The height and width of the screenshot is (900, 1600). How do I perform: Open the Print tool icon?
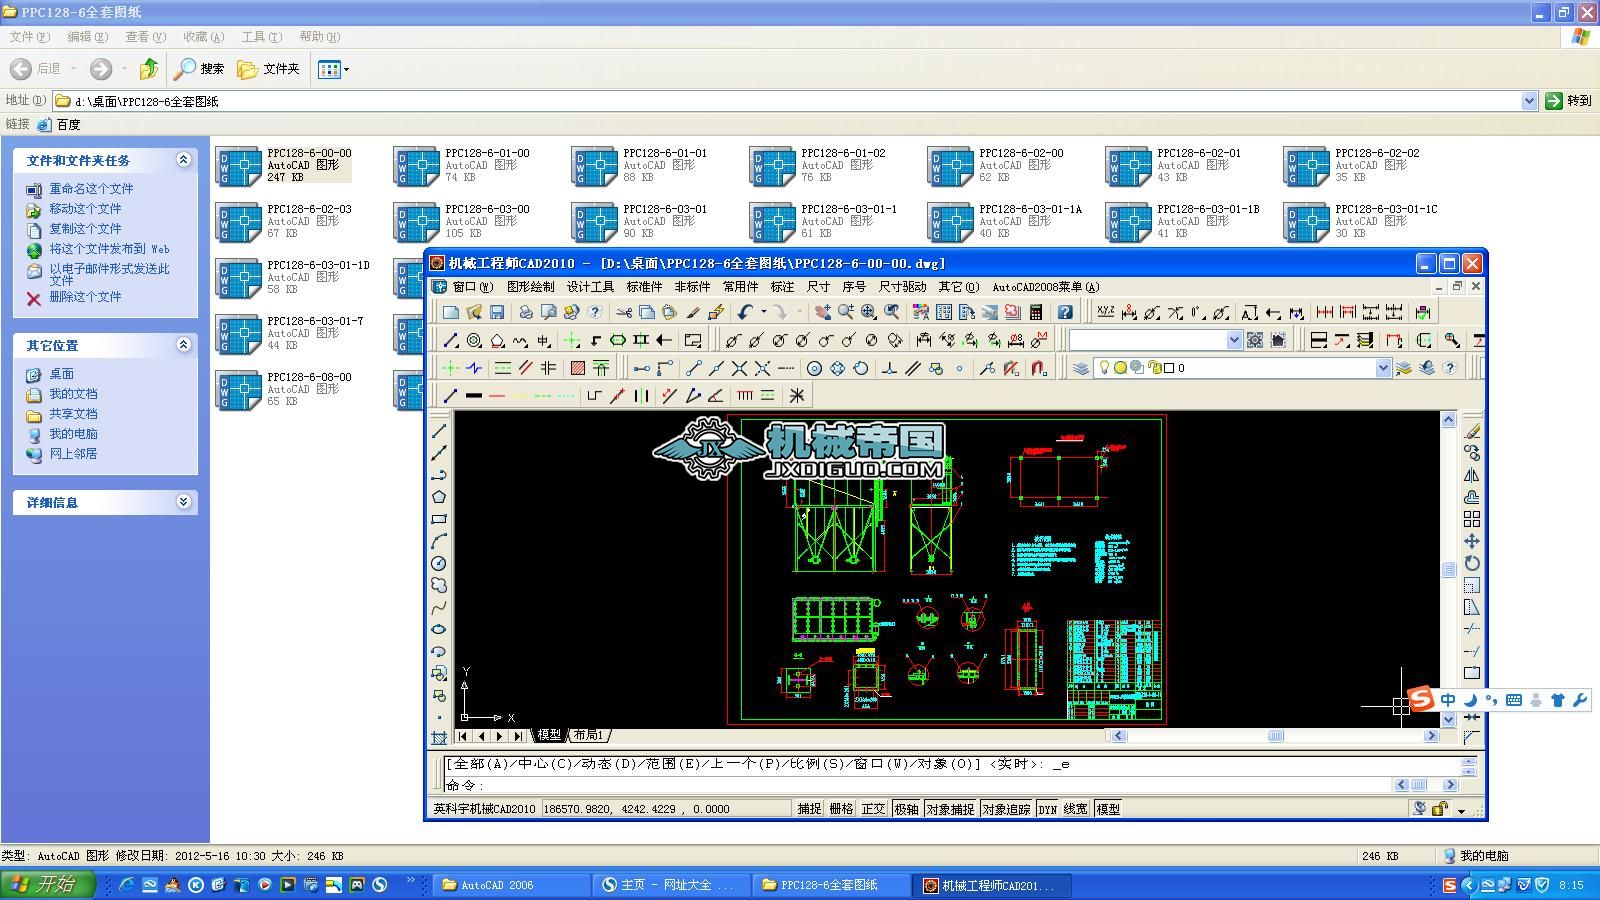[x=526, y=312]
